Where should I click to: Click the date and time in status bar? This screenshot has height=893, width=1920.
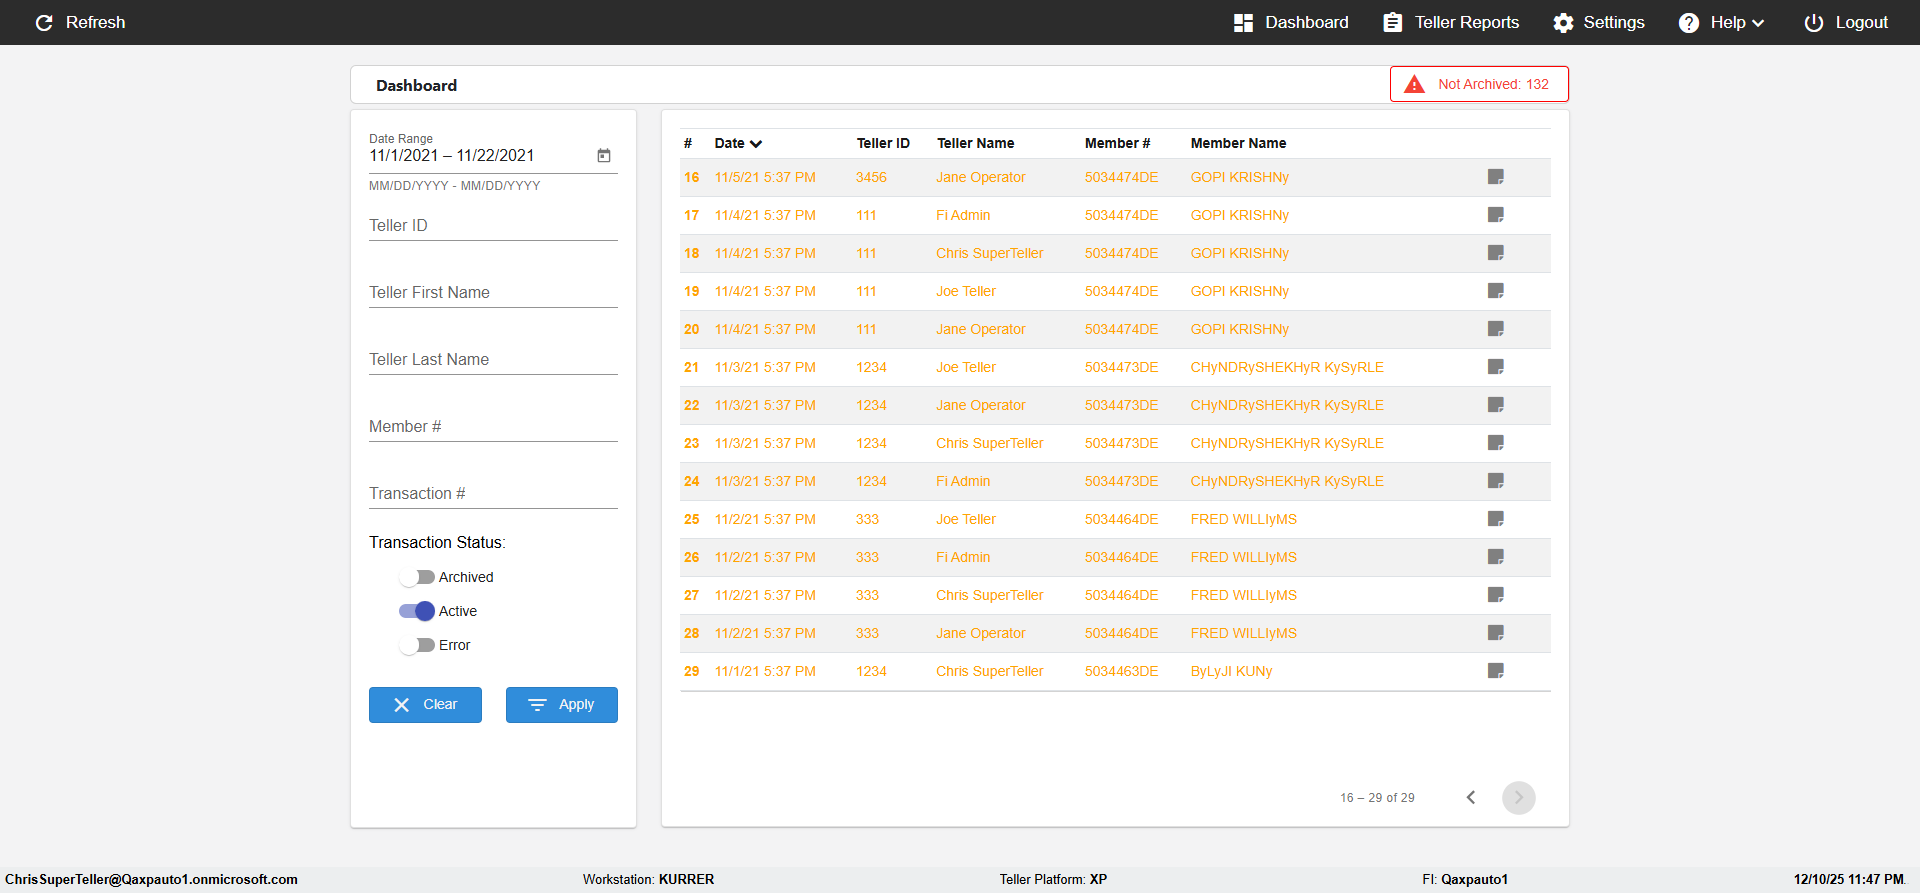(x=1849, y=879)
